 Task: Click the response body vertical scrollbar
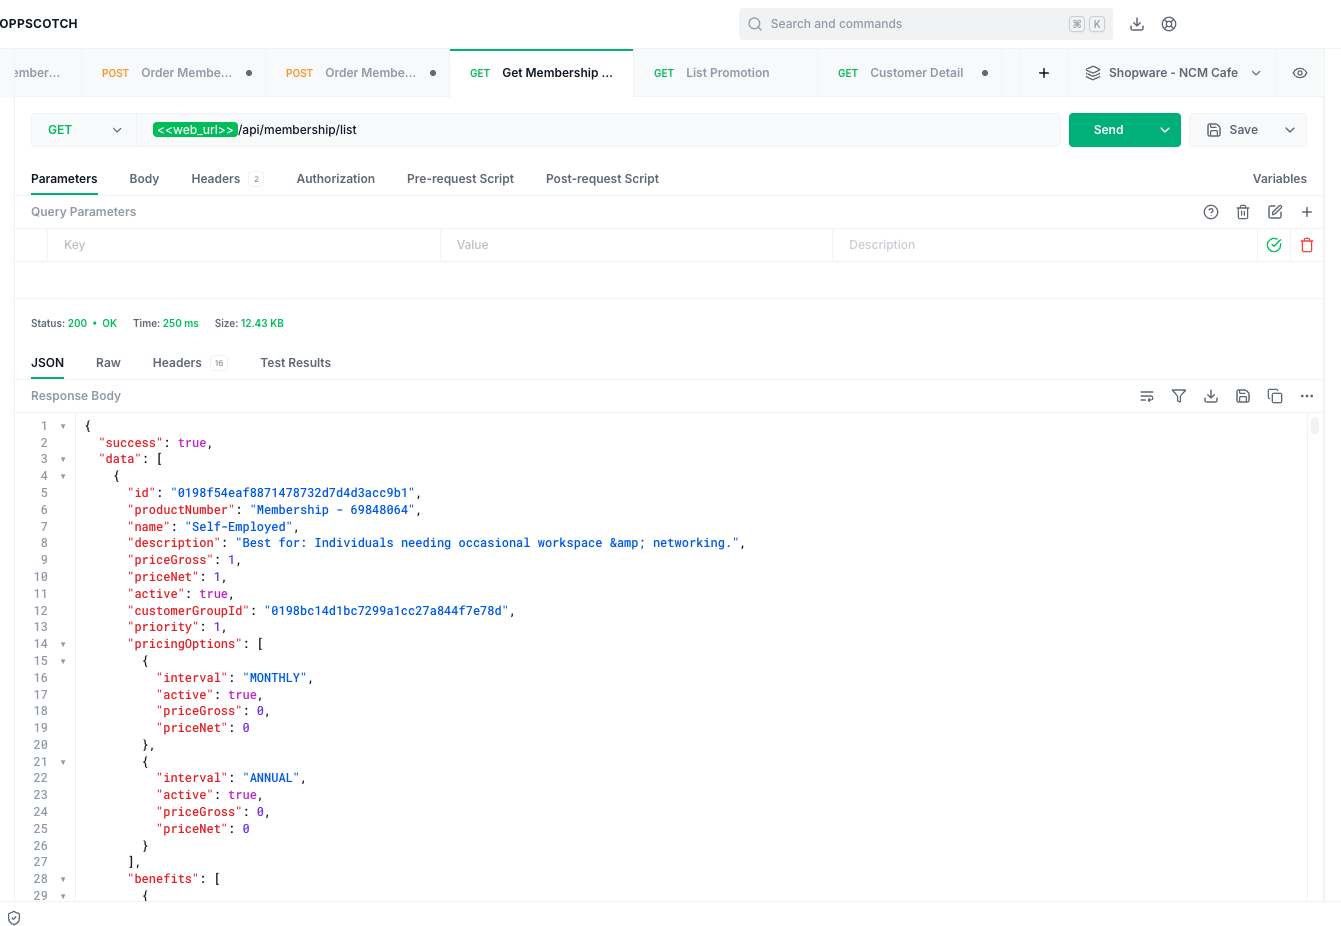pos(1314,426)
